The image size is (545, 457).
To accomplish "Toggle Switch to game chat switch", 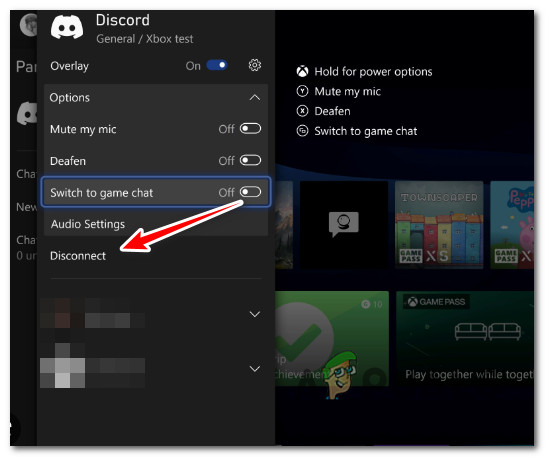I will coord(250,192).
